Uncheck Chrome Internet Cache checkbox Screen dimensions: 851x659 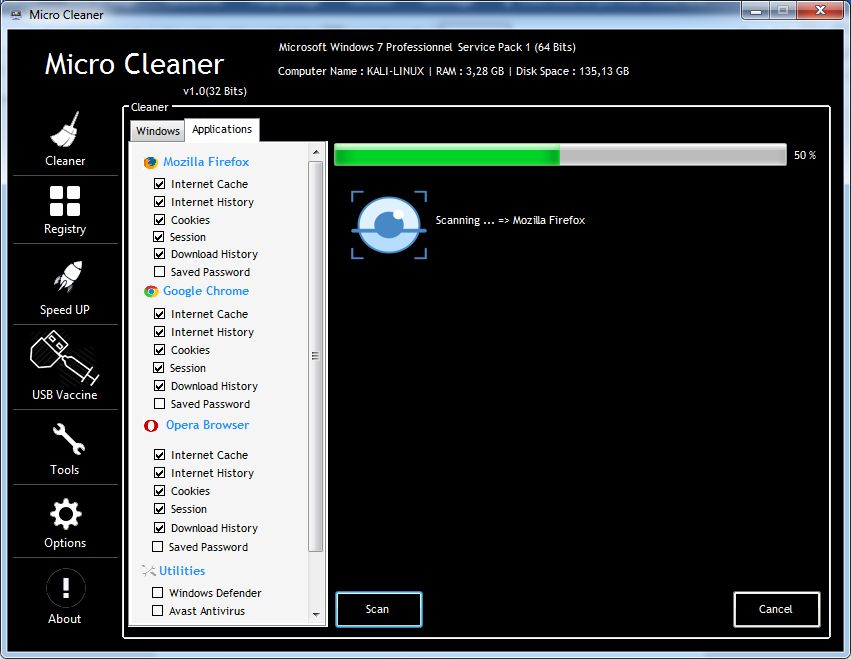tap(160, 313)
